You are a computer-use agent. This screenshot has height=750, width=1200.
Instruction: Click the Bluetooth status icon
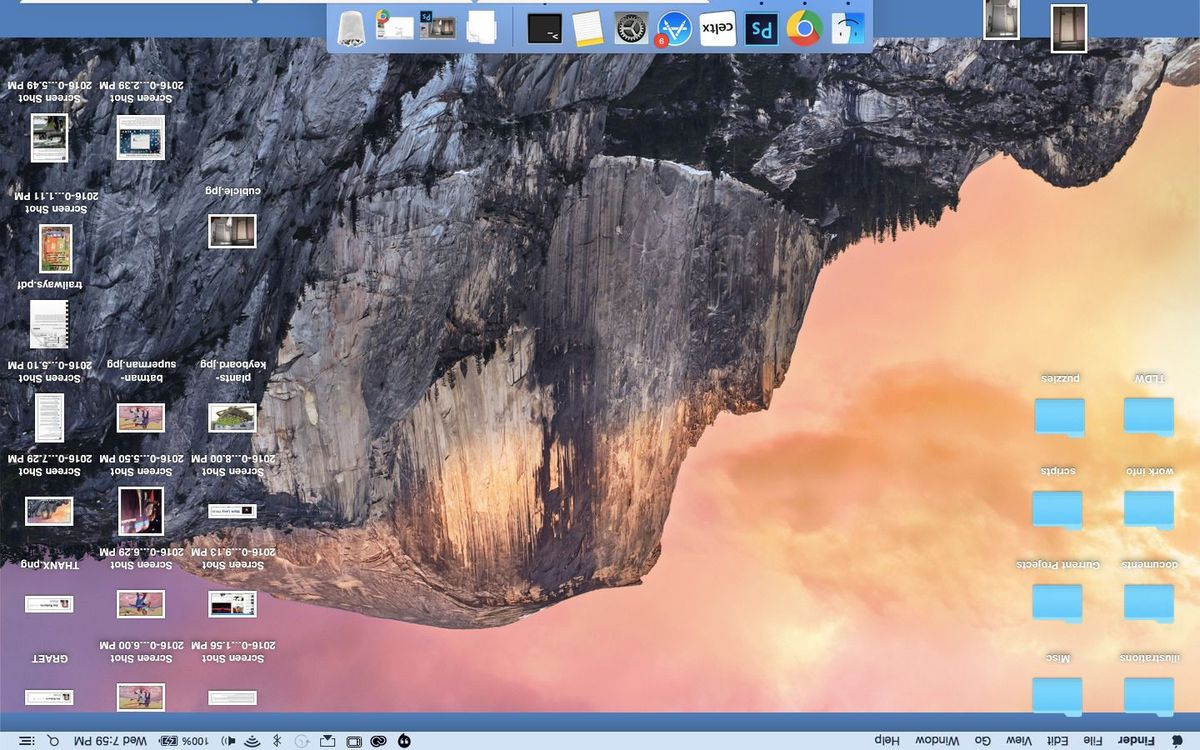277,741
